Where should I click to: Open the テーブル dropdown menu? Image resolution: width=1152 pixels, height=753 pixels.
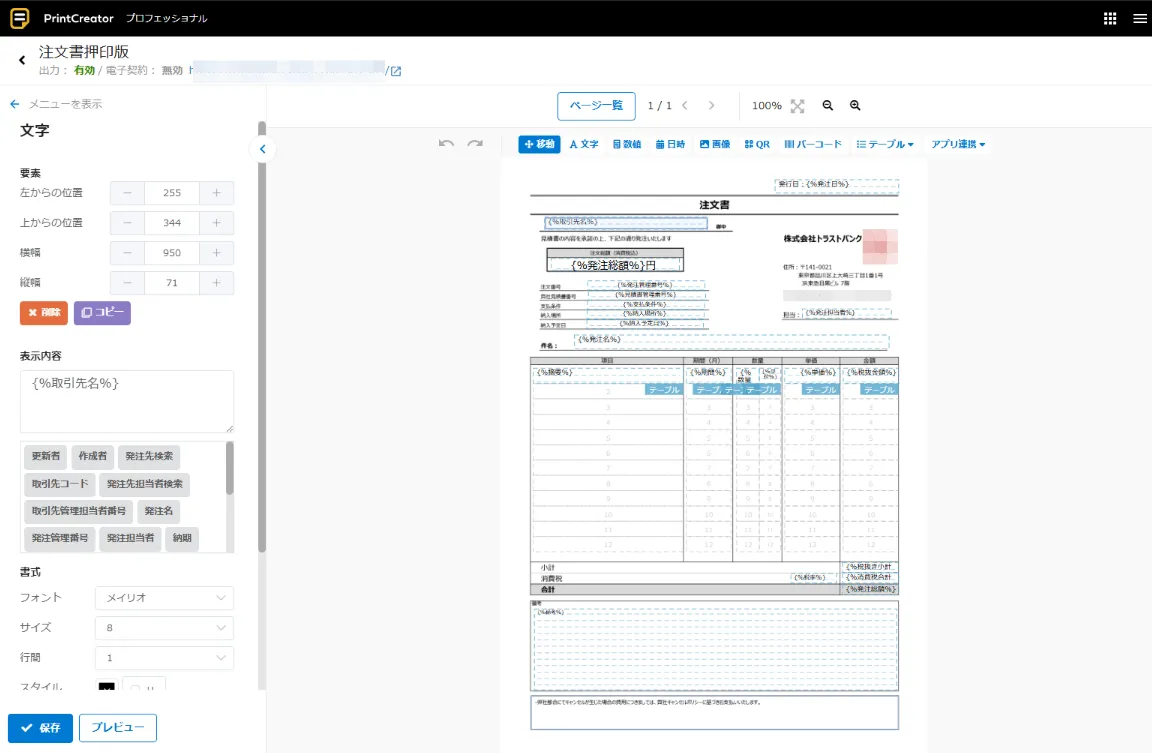tap(885, 144)
